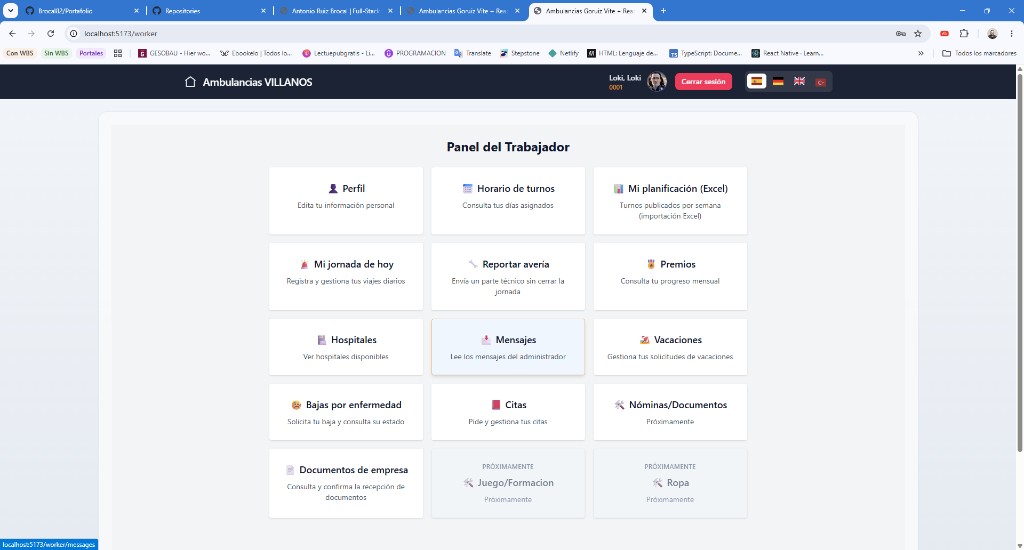Click hospital icon next to Hospitales
1024x550 pixels.
click(321, 340)
